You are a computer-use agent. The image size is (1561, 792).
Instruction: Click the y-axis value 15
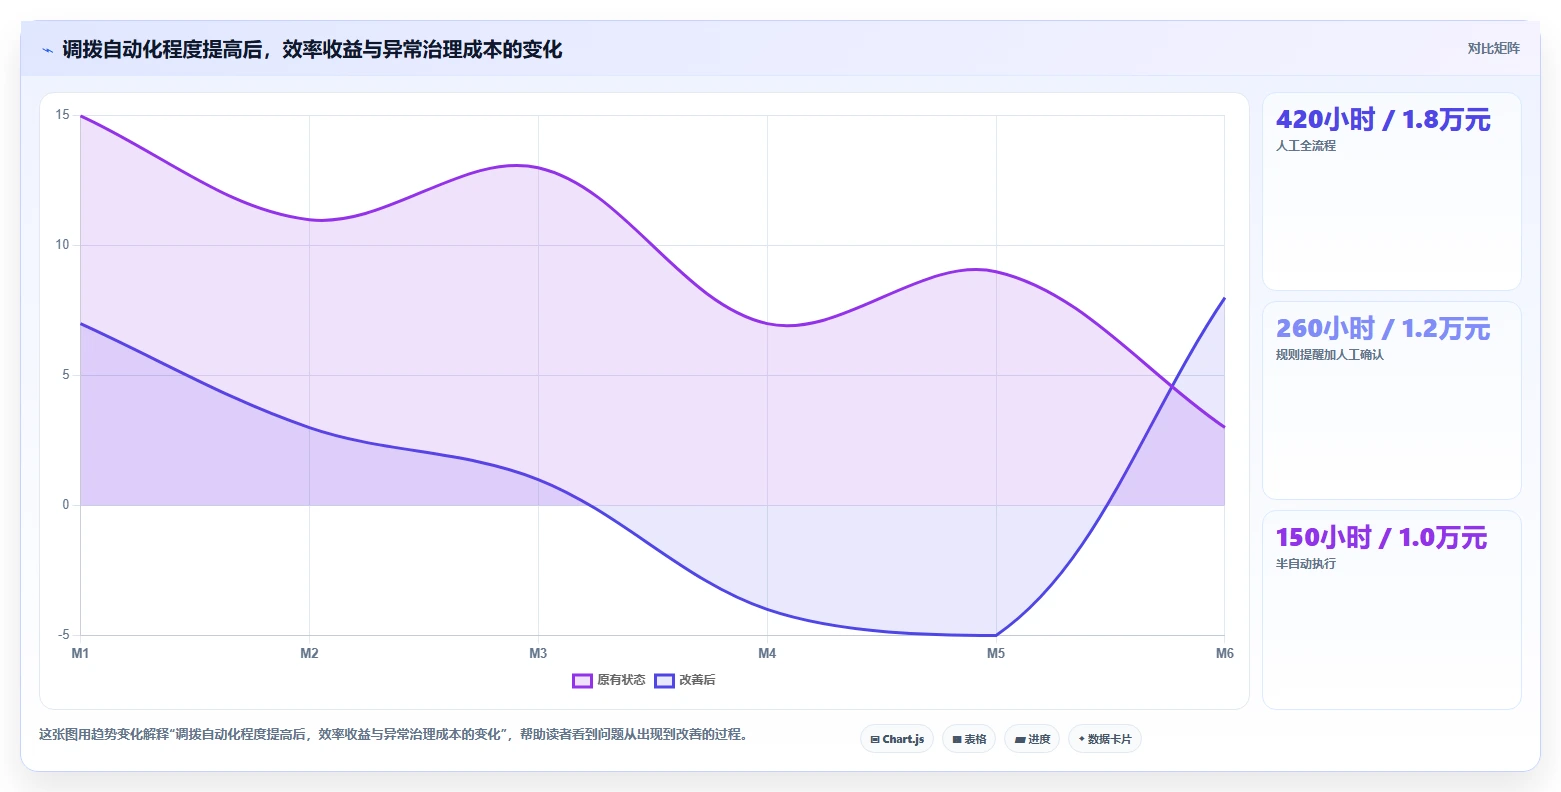pyautogui.click(x=63, y=115)
